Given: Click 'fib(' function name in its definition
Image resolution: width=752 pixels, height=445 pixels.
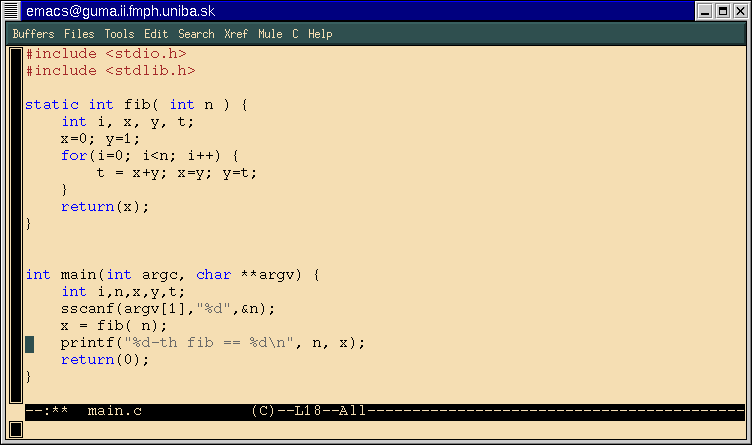Looking at the screenshot, I should click(x=141, y=105).
